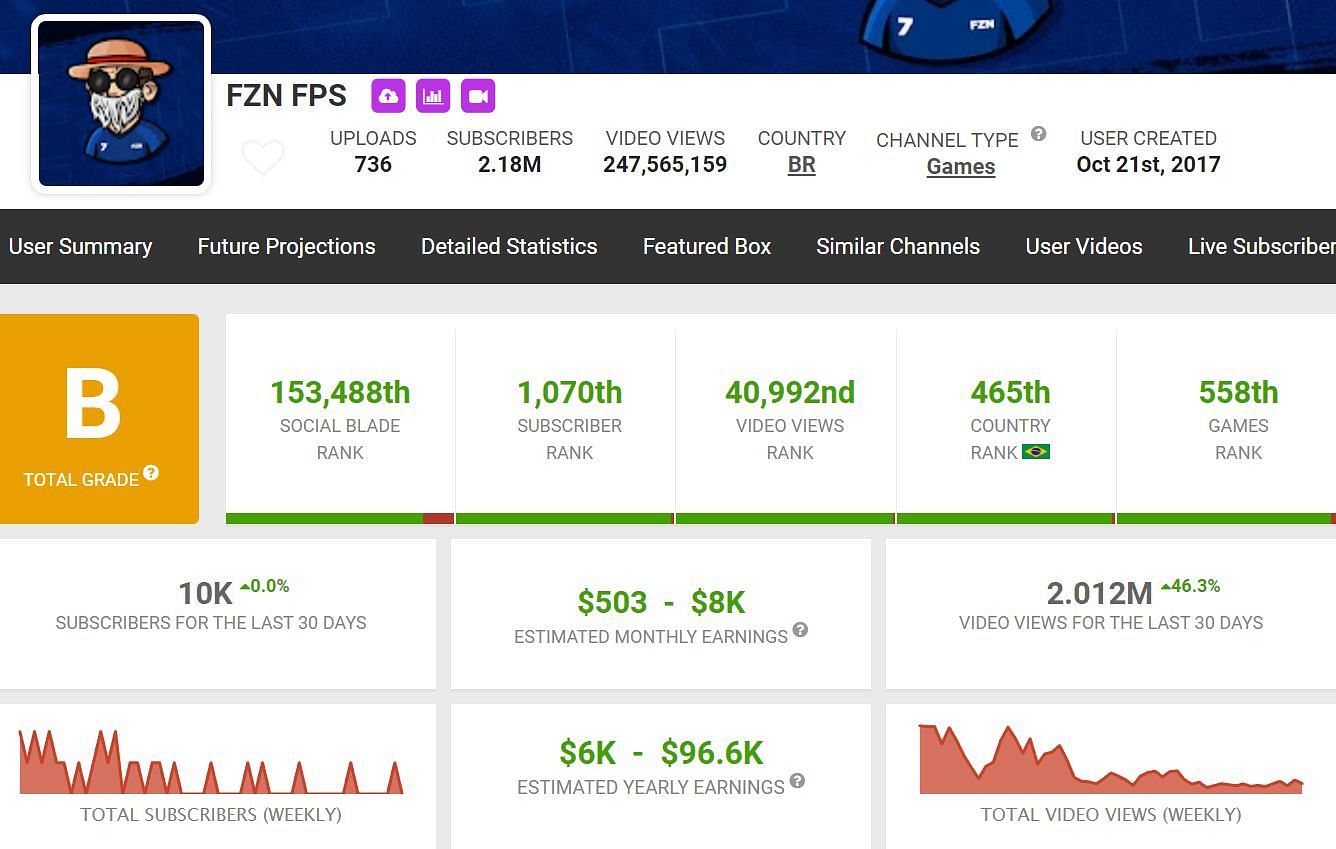Click the Total Grade help icon
The height and width of the screenshot is (849, 1336).
pyautogui.click(x=151, y=472)
